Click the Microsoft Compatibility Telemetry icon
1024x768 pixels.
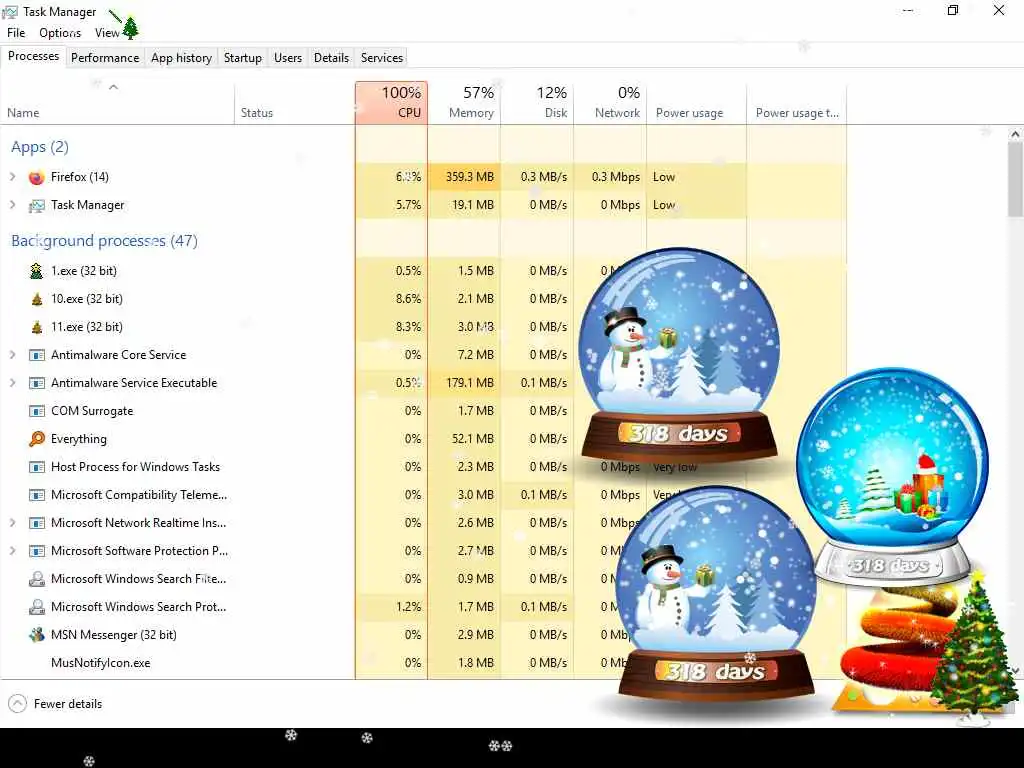click(37, 495)
